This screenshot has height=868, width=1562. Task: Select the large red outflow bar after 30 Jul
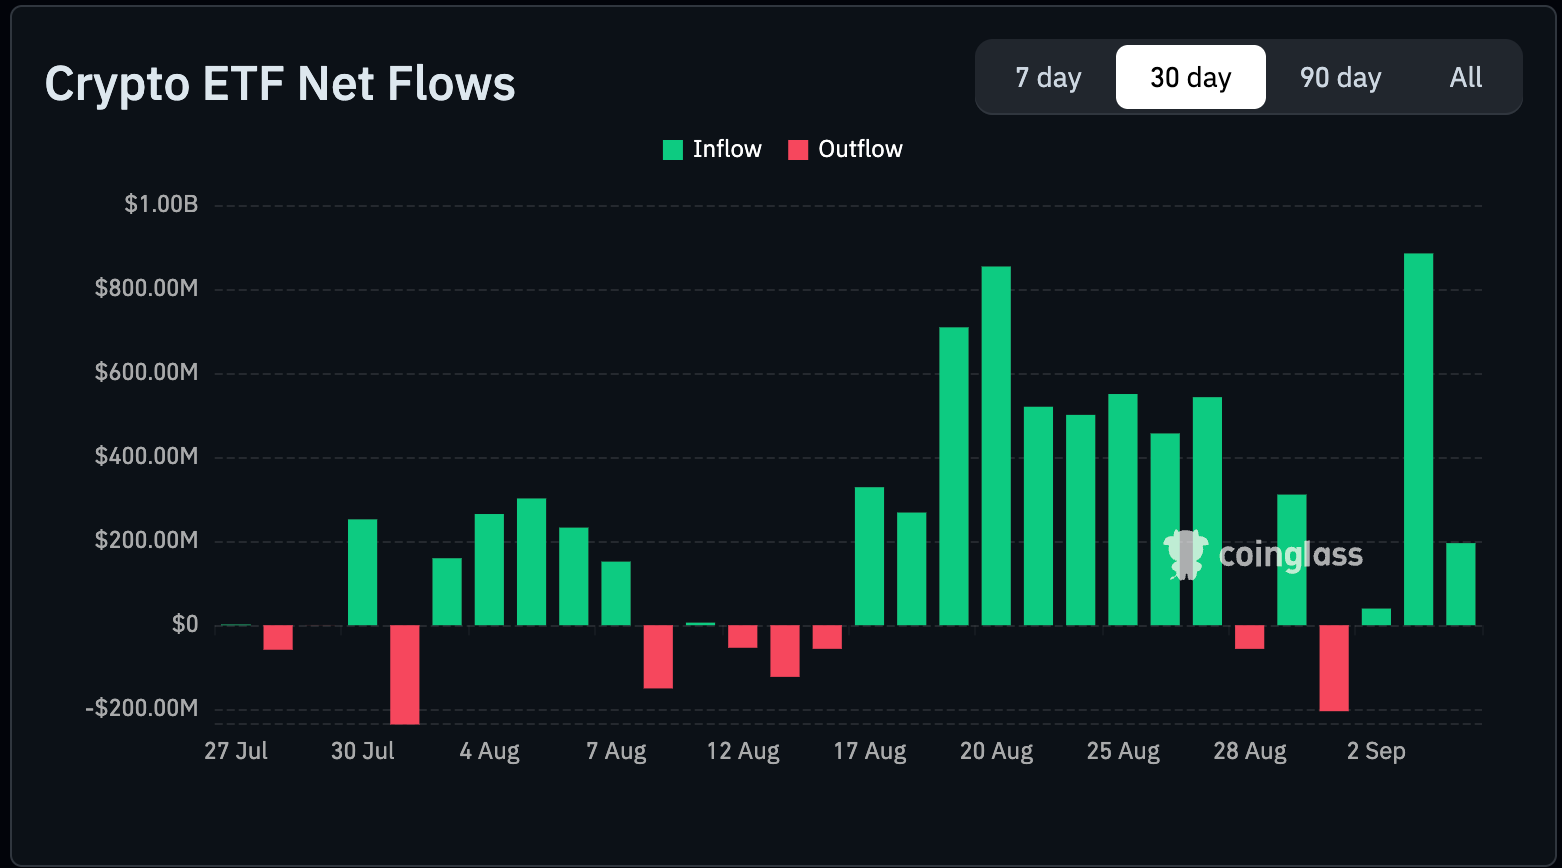tap(404, 675)
